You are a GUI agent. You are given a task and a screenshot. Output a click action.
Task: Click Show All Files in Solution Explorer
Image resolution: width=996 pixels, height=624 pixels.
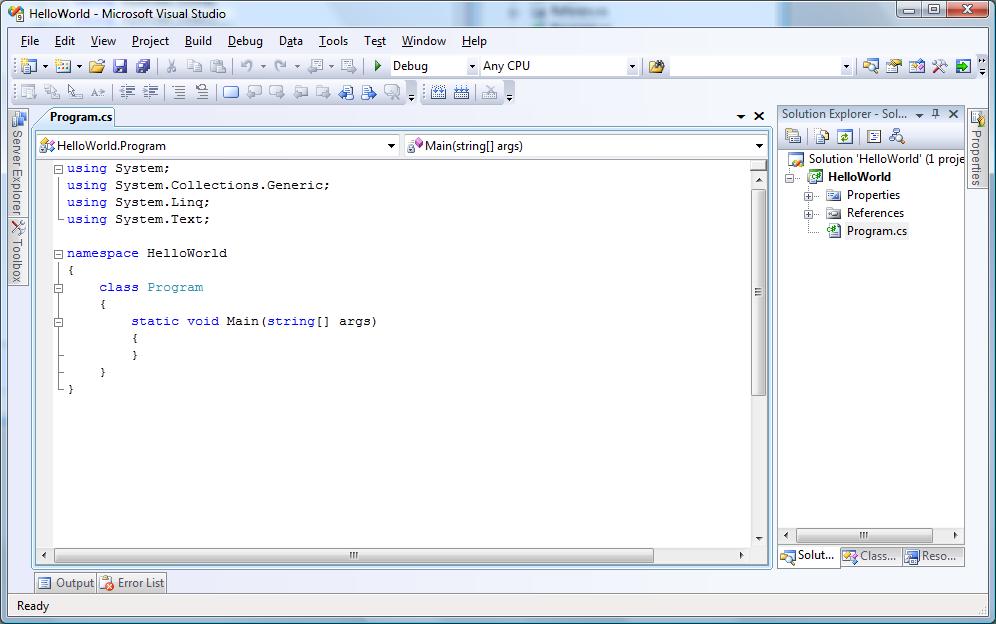[822, 136]
